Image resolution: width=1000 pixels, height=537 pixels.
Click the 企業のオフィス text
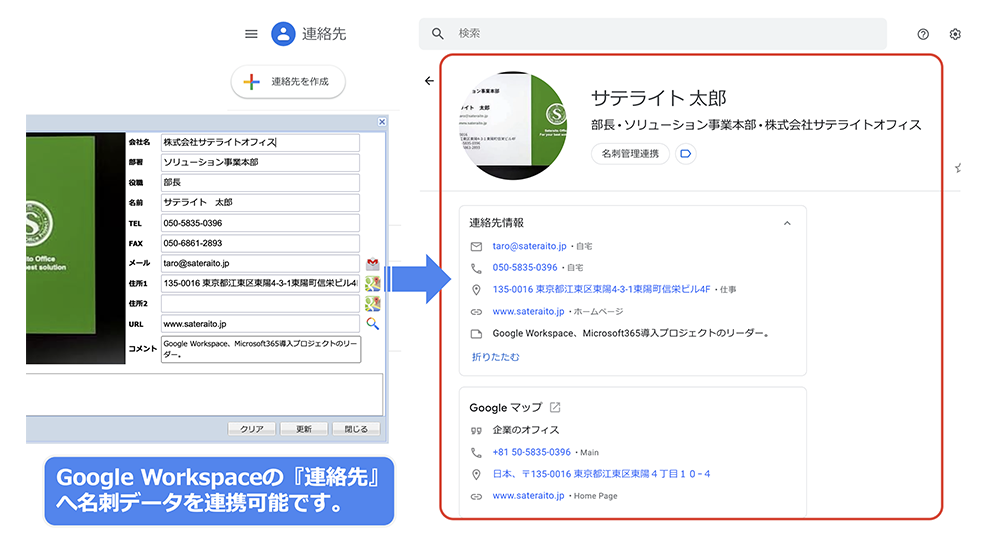(526, 430)
